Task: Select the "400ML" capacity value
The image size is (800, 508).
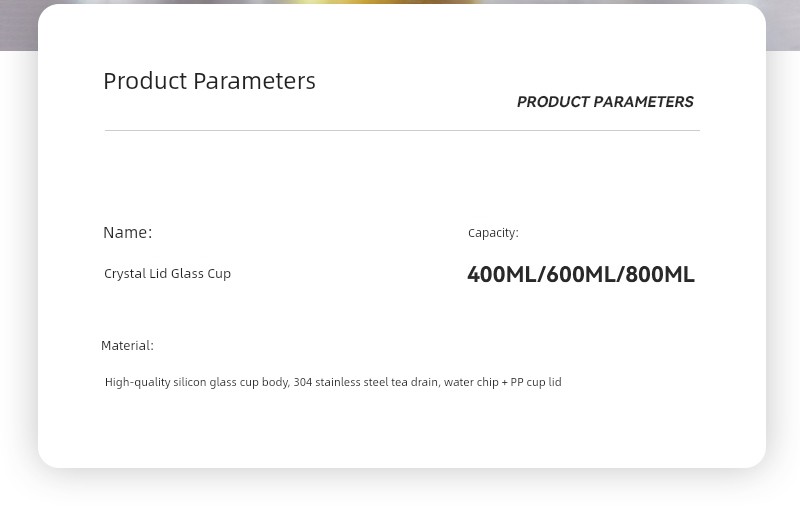Action: 501,274
